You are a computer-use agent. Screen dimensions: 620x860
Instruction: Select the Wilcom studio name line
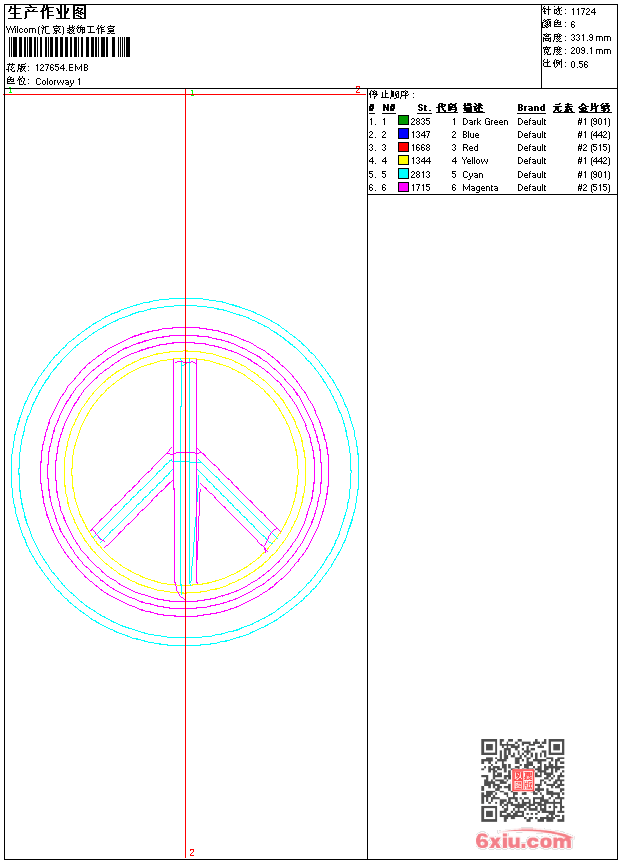coord(60,30)
